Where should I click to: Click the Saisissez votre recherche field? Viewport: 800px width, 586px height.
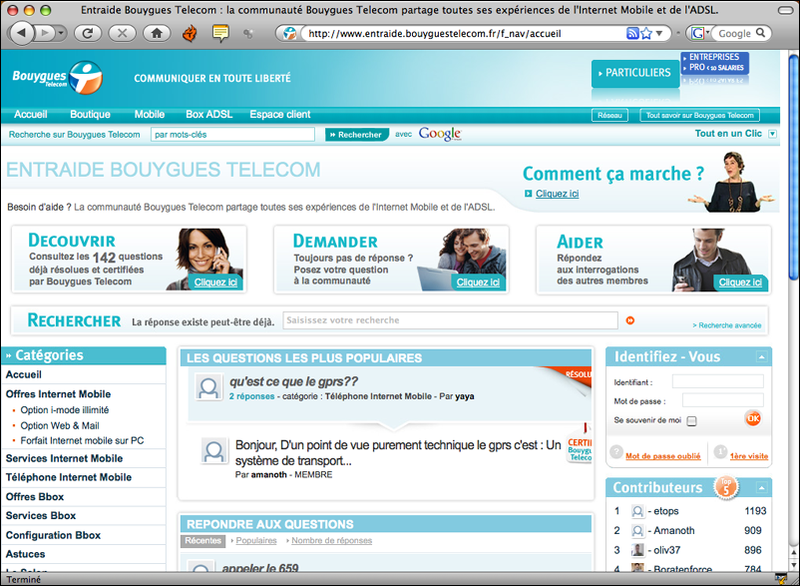pyautogui.click(x=451, y=320)
